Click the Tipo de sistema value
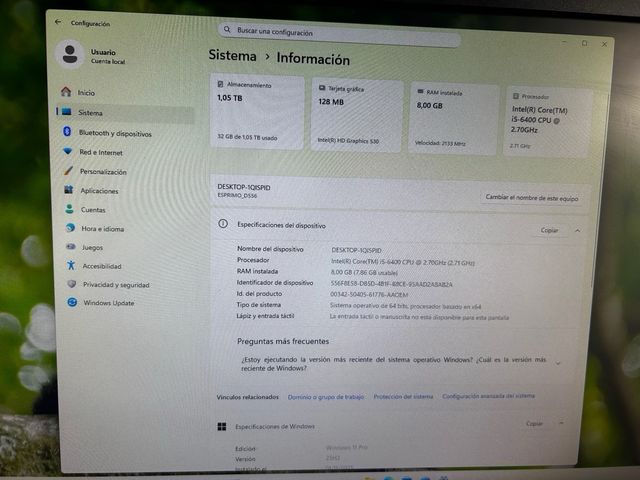Image resolution: width=640 pixels, height=480 pixels. click(405, 306)
